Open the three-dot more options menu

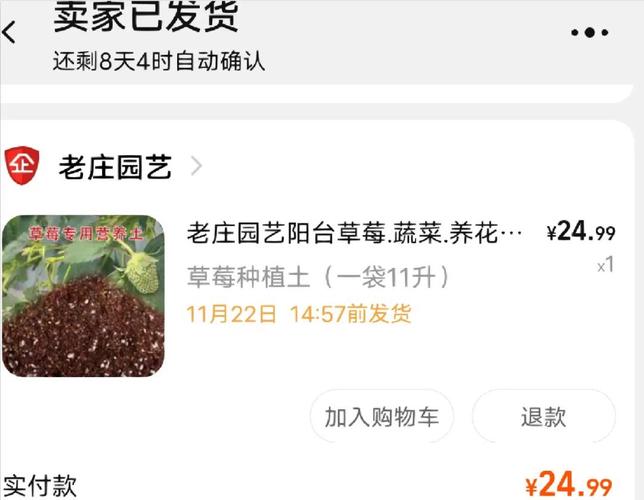point(590,32)
